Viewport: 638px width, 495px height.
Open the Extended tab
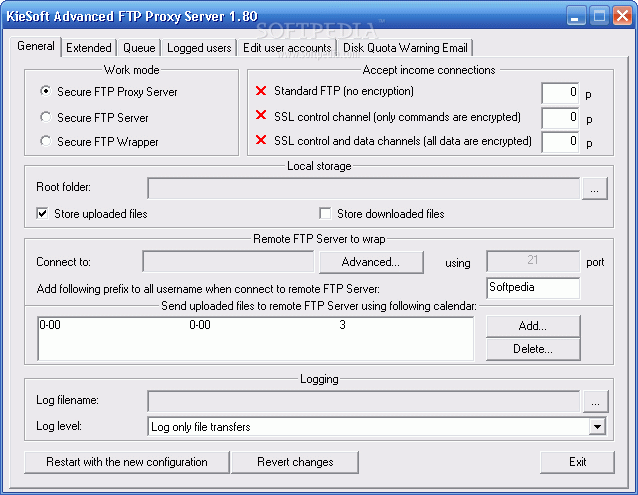[x=89, y=48]
